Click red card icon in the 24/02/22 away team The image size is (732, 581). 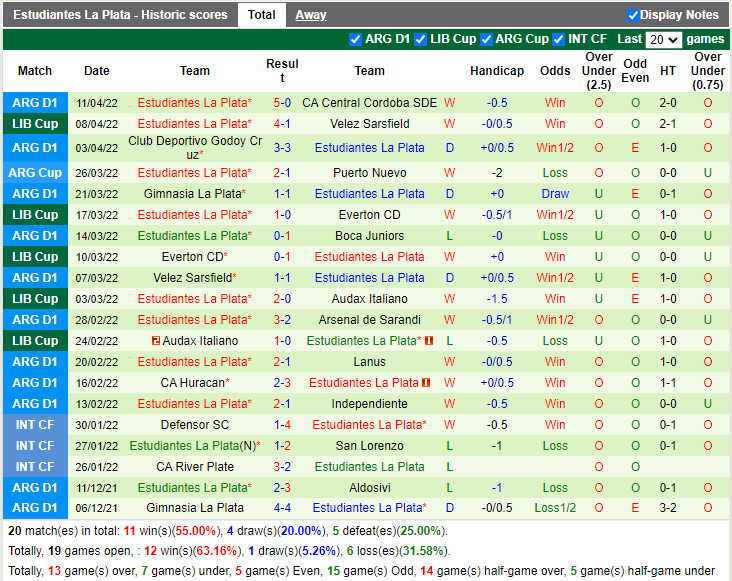click(x=429, y=341)
